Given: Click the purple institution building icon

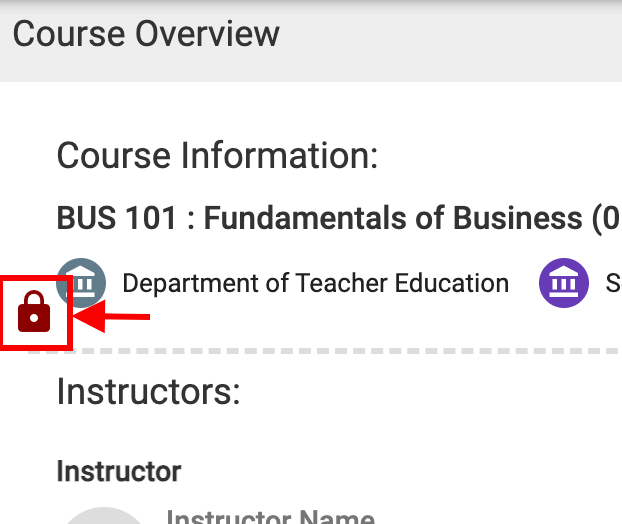Looking at the screenshot, I should [564, 283].
